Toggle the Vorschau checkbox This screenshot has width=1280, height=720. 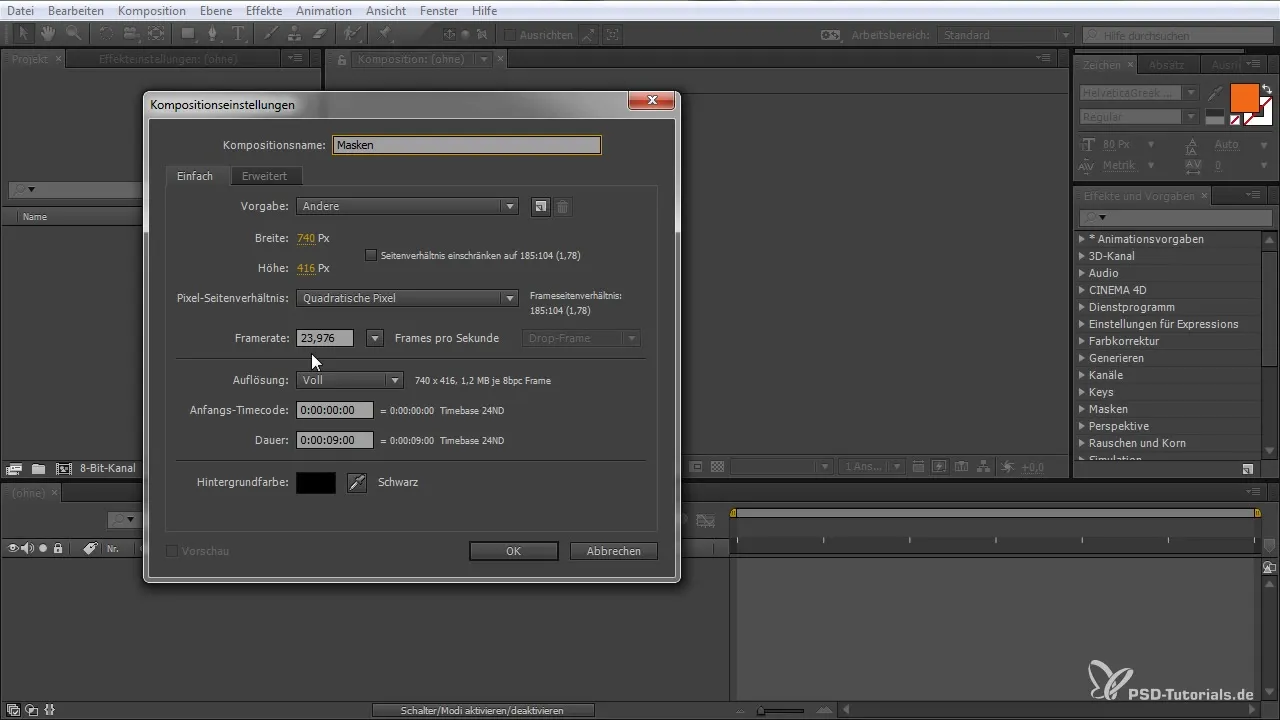pyautogui.click(x=172, y=551)
